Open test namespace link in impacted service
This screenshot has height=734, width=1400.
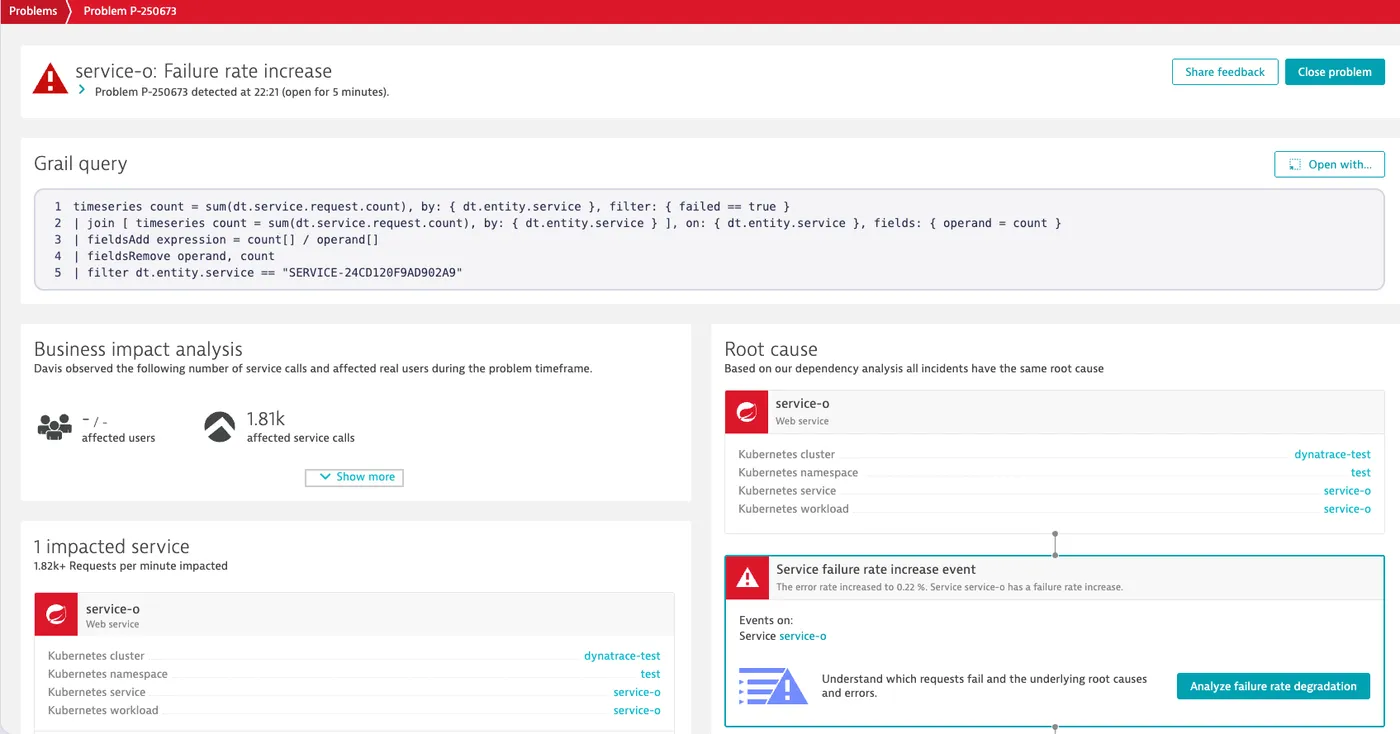coord(650,674)
